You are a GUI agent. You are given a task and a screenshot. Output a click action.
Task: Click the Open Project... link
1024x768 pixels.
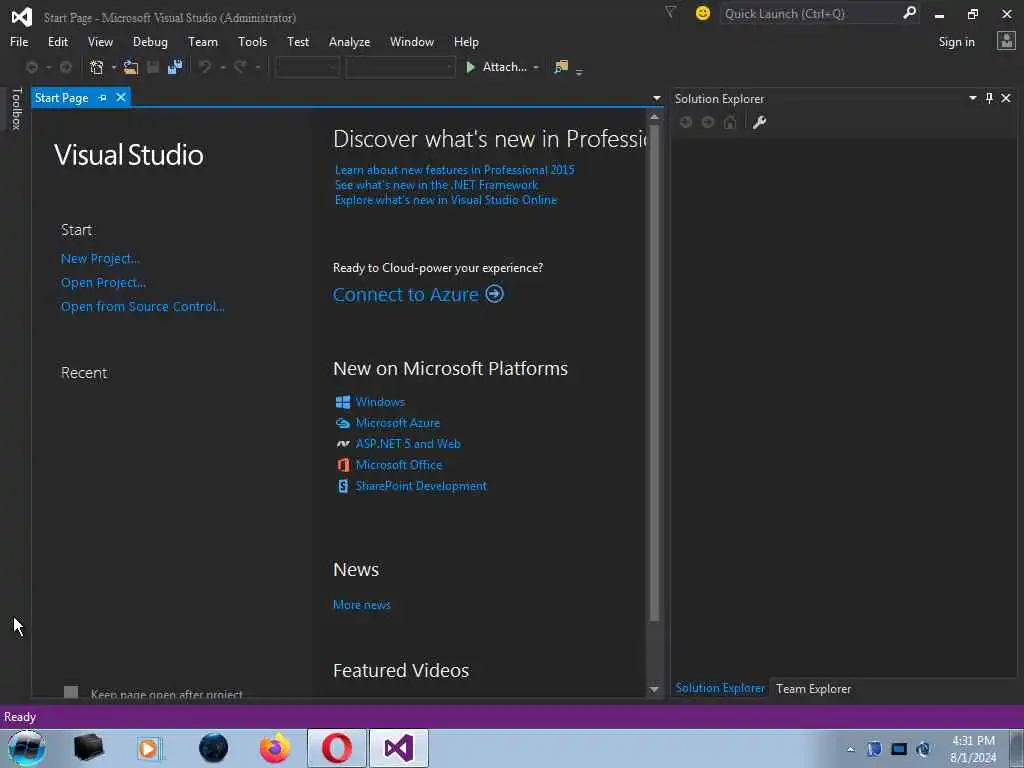tap(103, 283)
